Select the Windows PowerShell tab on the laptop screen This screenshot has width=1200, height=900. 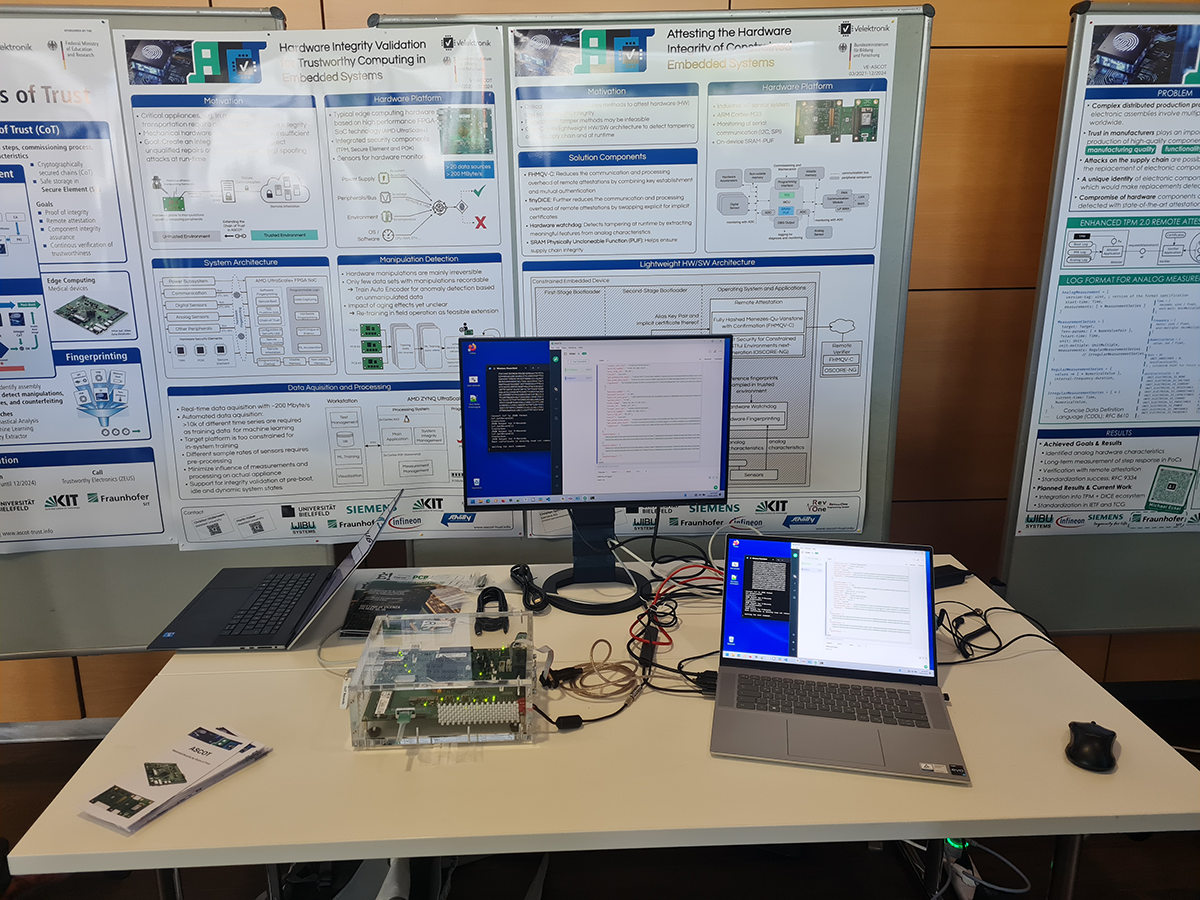point(761,559)
